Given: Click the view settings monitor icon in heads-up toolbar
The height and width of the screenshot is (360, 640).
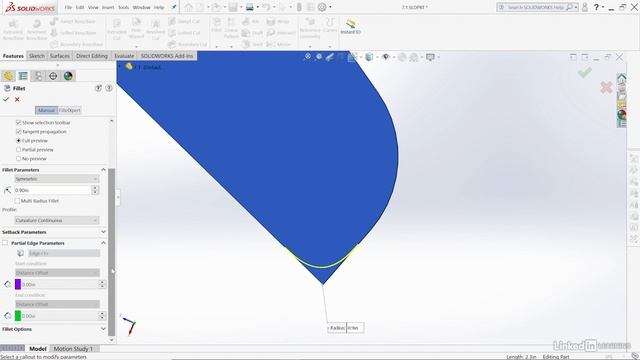Looking at the screenshot, I should 430,57.
